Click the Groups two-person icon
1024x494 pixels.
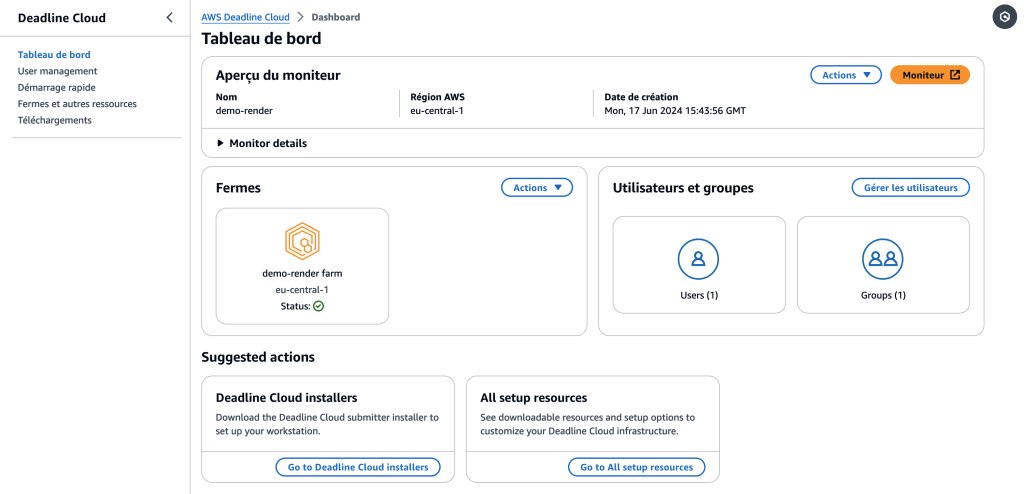(883, 259)
